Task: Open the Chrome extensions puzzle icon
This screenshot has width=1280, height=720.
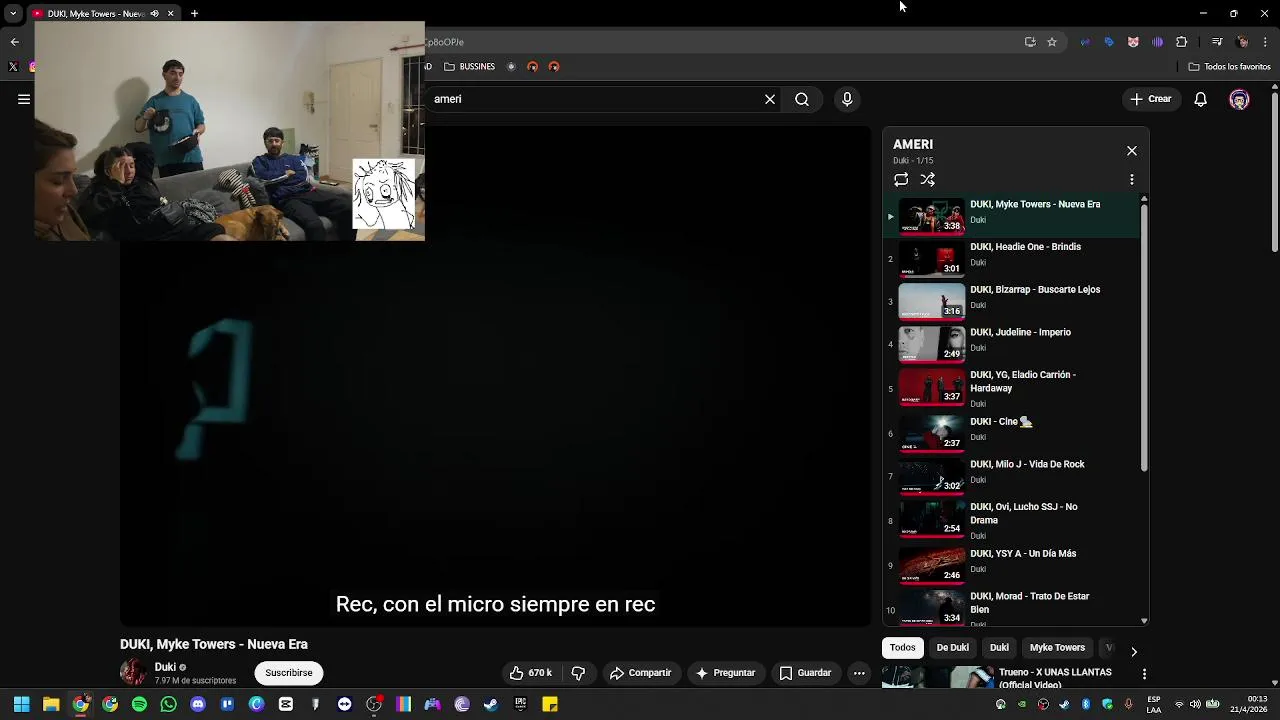Action: [1181, 42]
